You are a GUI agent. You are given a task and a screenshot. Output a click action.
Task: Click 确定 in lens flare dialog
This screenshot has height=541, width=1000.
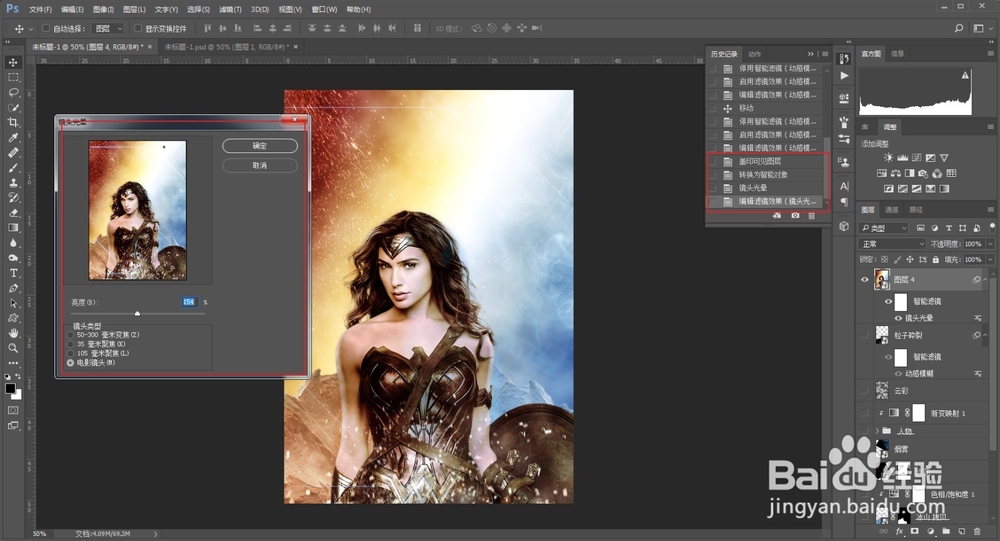coord(260,145)
